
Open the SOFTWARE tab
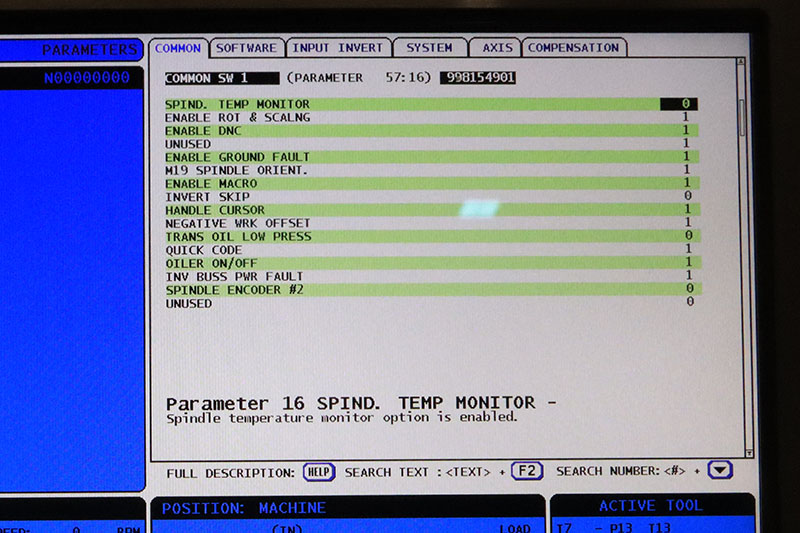pos(246,48)
